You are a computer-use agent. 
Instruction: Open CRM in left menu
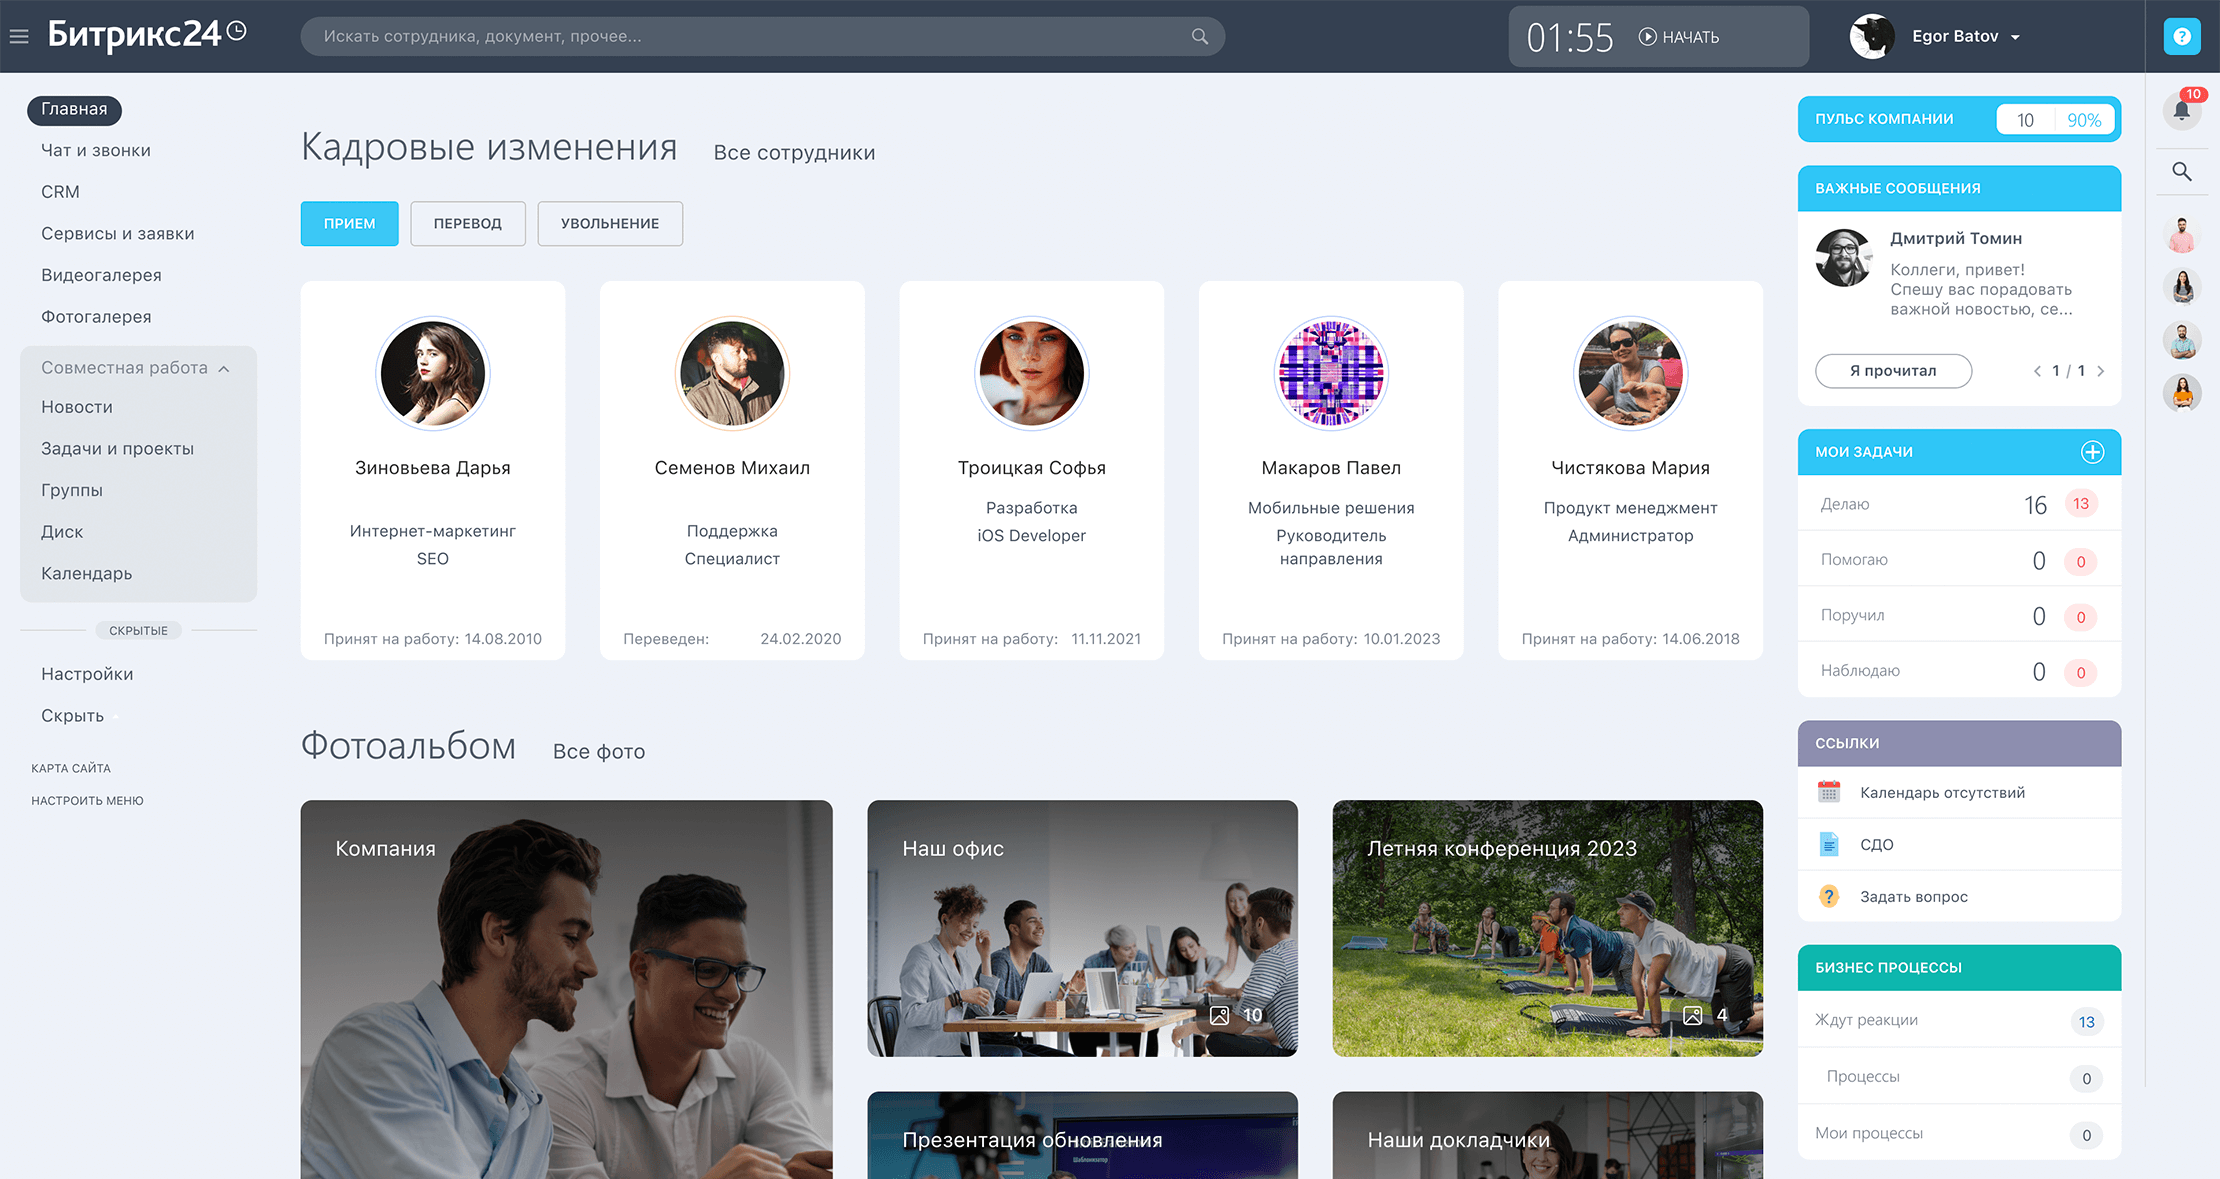point(60,192)
